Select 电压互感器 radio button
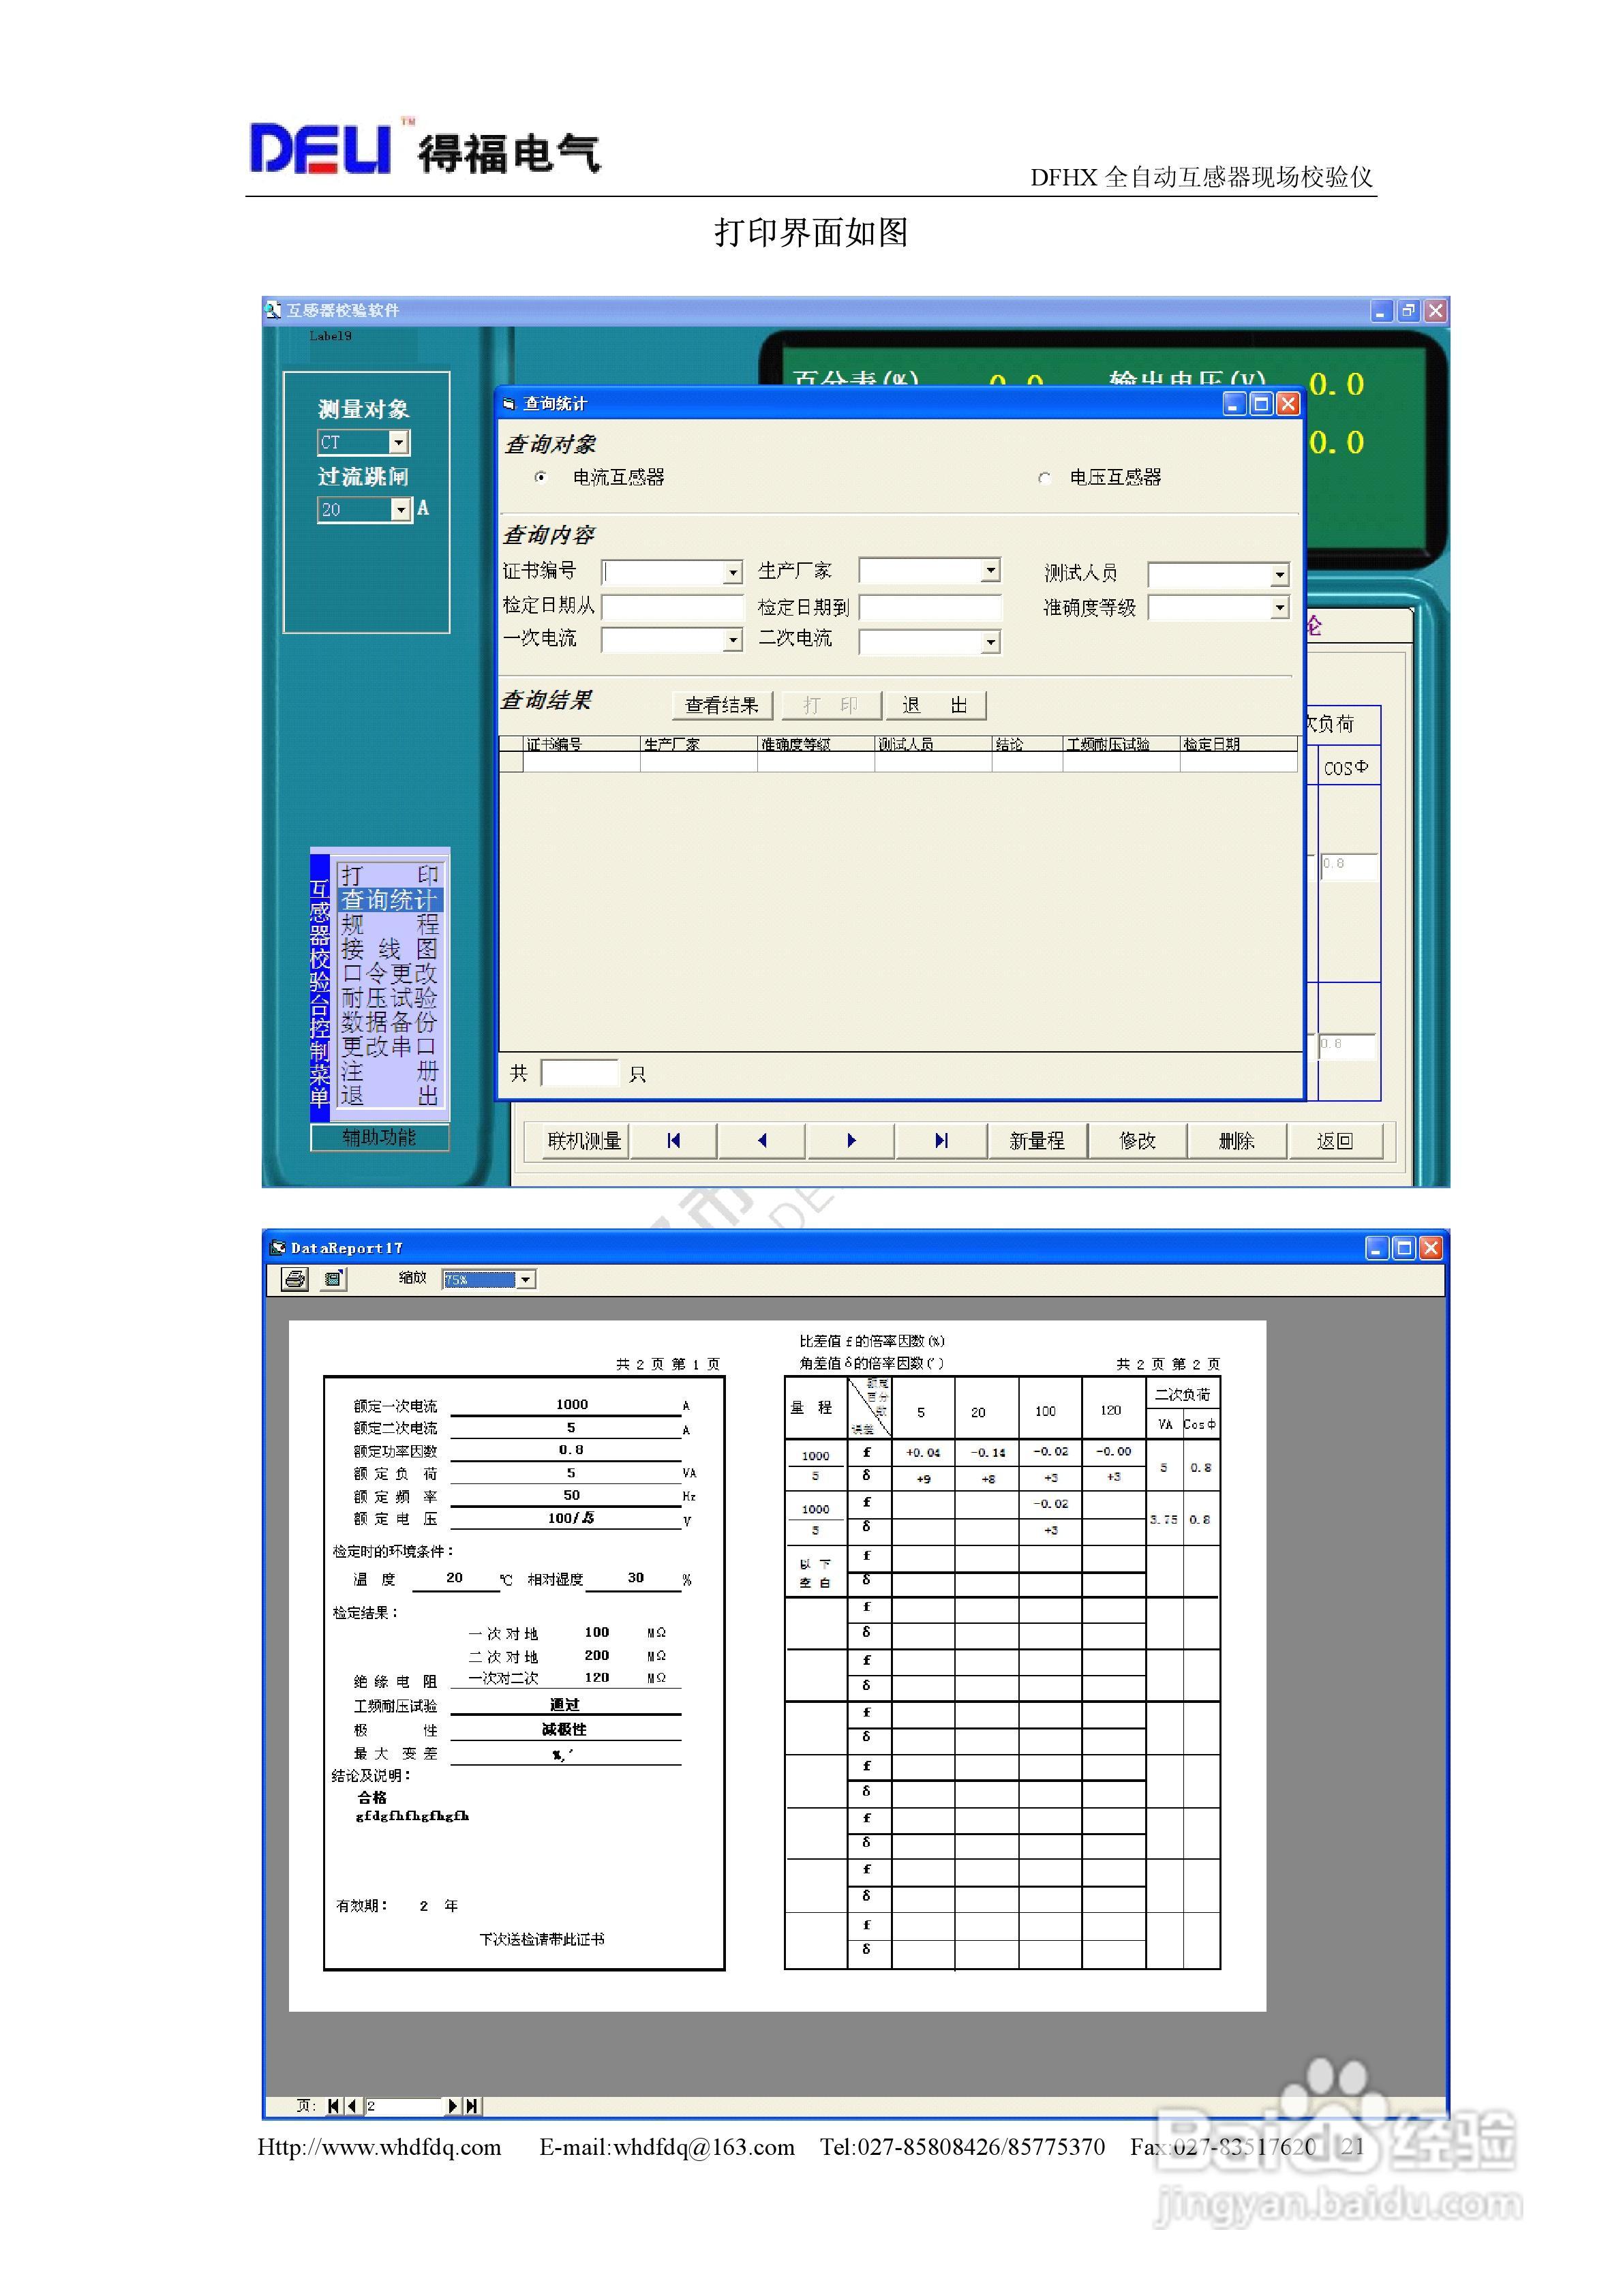Viewport: 1623px width, 2296px height. click(x=1044, y=478)
